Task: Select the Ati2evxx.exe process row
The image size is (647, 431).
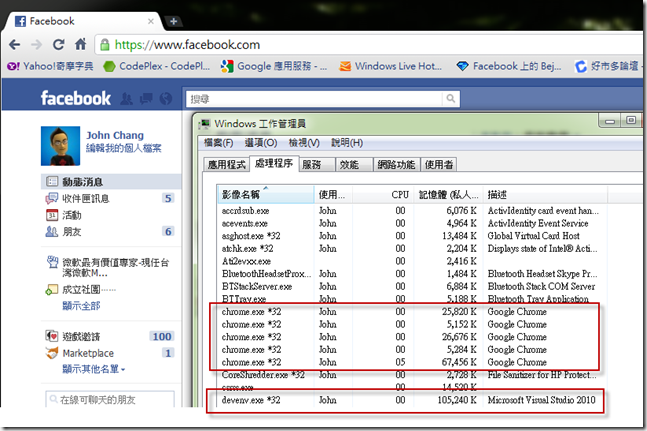Action: (411, 261)
